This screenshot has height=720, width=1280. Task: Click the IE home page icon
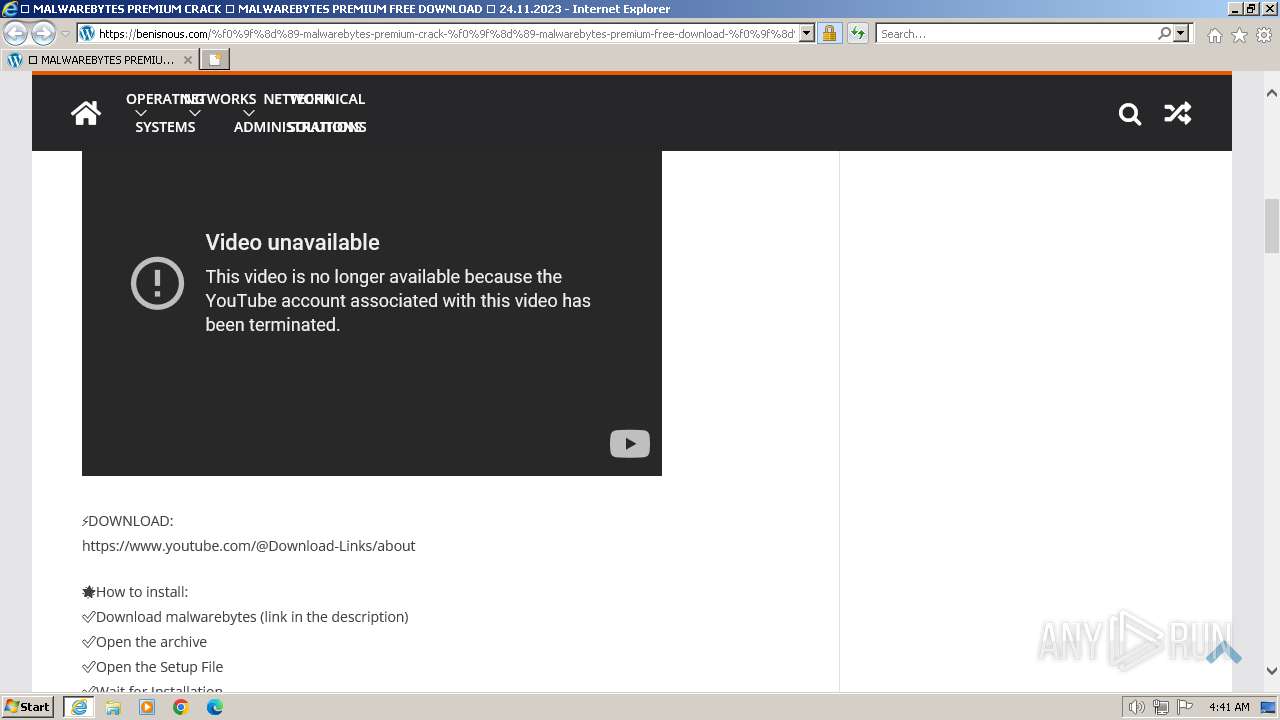tap(1214, 35)
